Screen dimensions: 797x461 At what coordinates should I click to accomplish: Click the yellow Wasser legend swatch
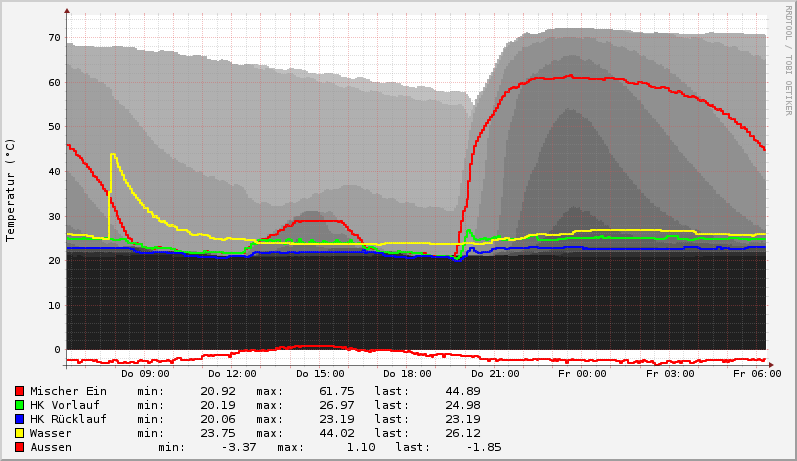coord(19,433)
